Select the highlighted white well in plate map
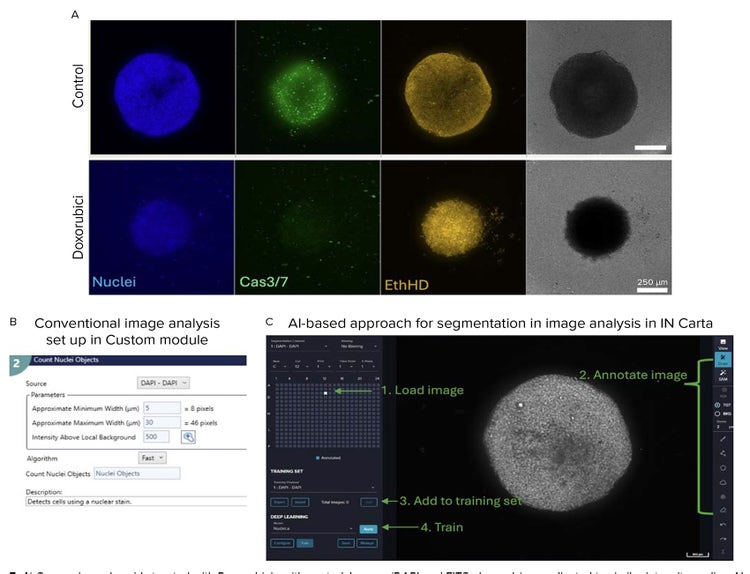The image size is (750, 574). click(x=325, y=393)
